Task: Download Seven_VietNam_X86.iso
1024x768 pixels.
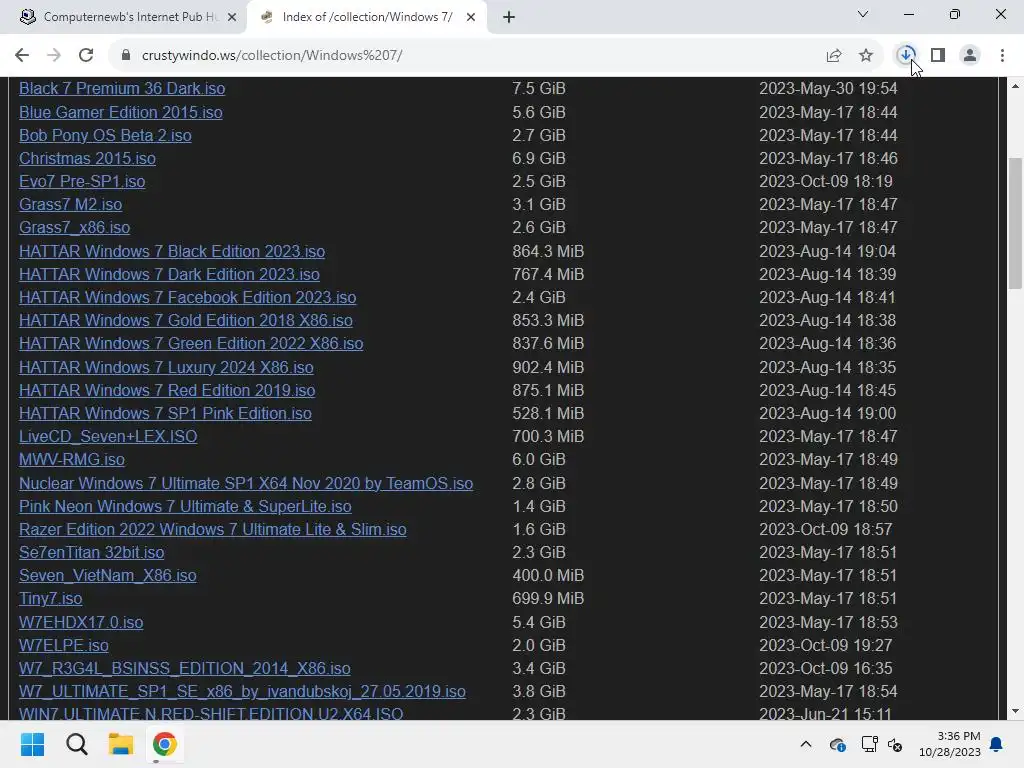Action: (x=108, y=575)
